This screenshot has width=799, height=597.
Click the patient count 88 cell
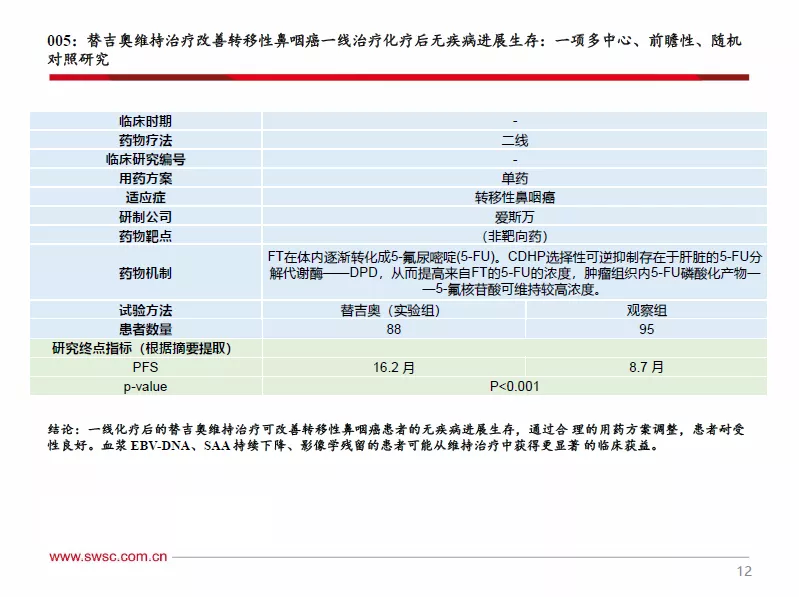tap(393, 329)
